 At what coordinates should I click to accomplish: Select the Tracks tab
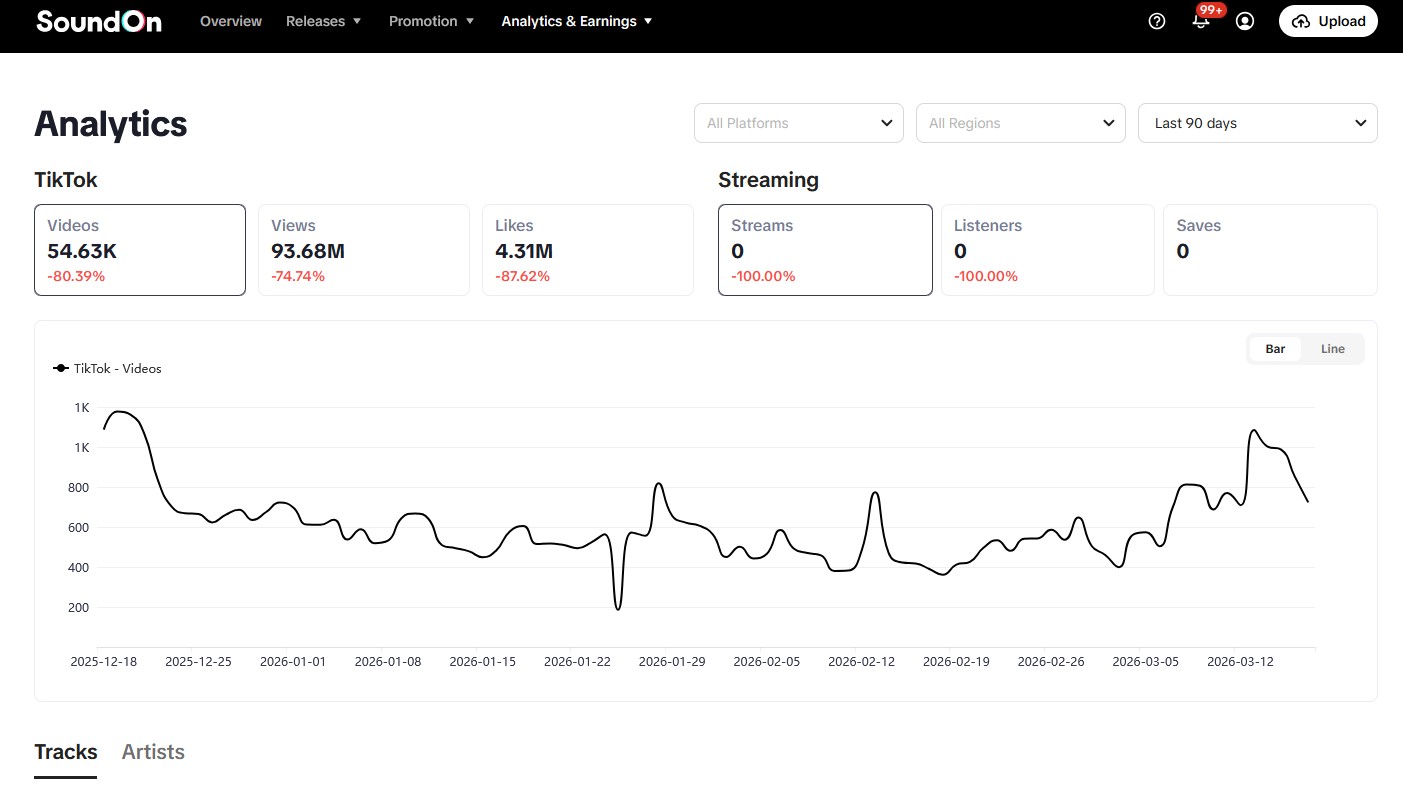pyautogui.click(x=65, y=751)
